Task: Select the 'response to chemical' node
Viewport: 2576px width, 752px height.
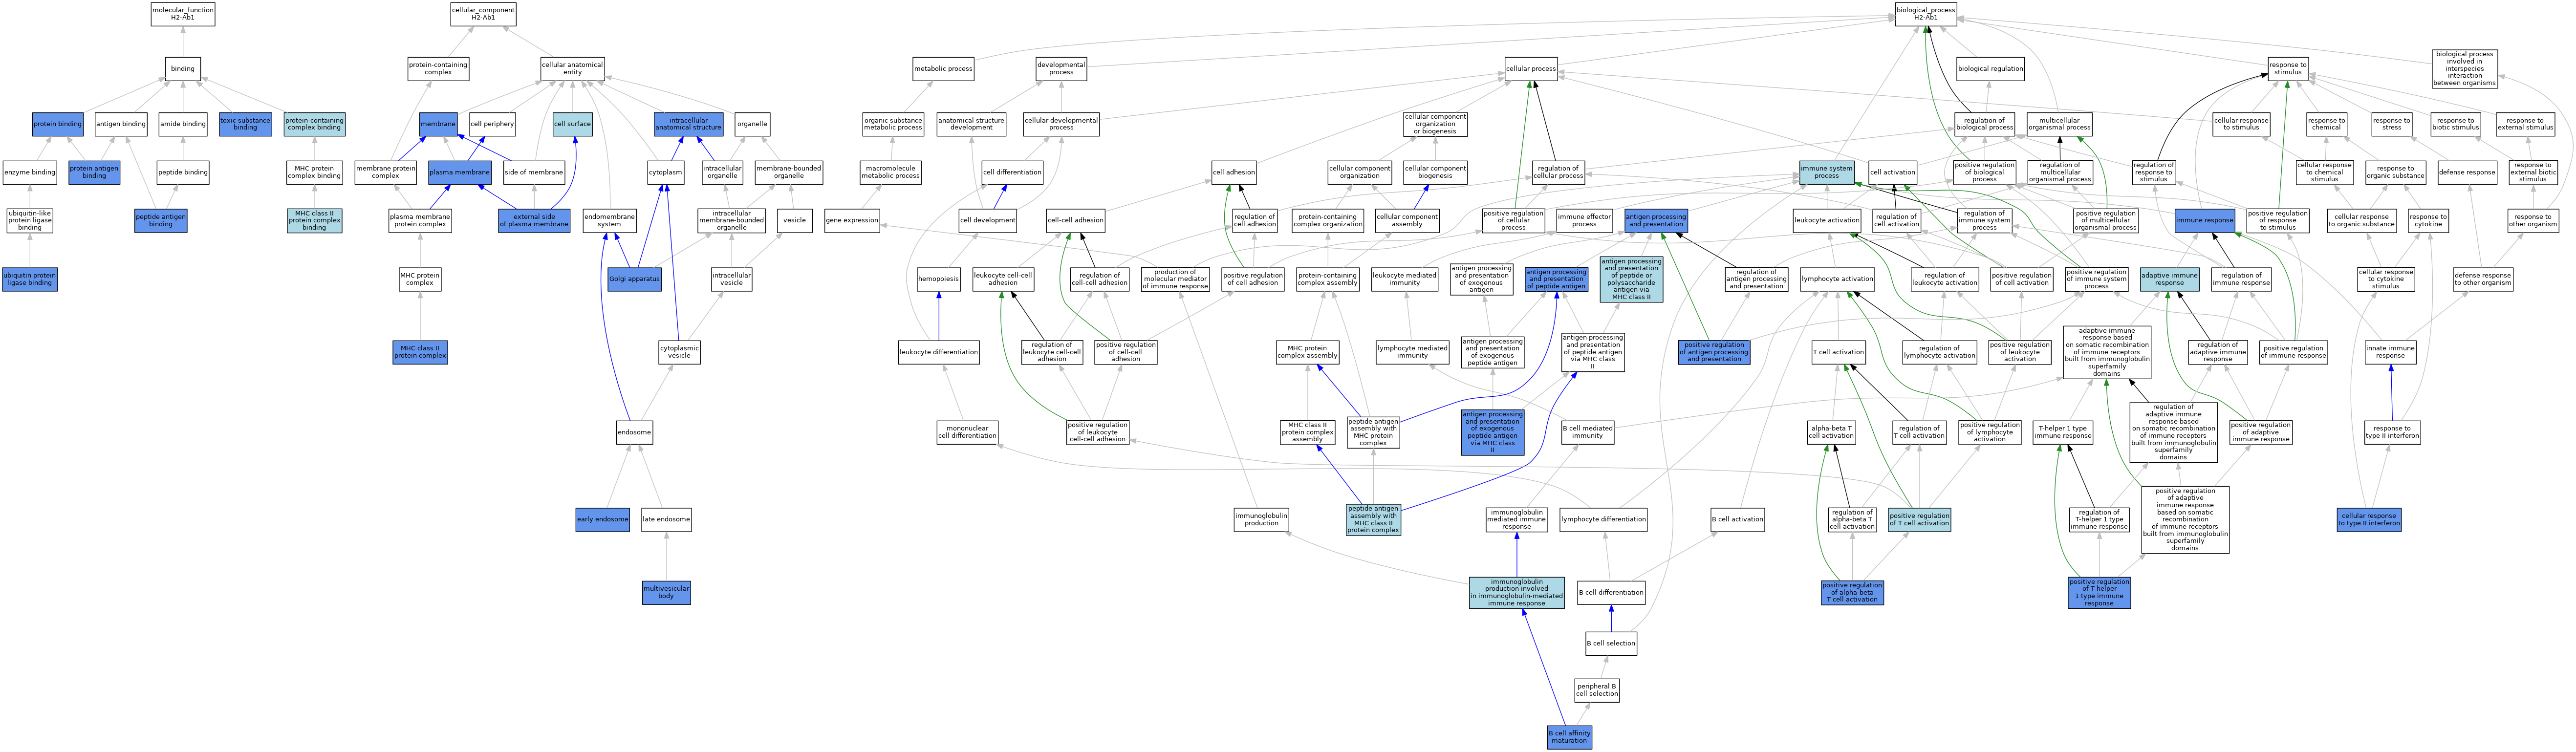Action: (x=2326, y=124)
